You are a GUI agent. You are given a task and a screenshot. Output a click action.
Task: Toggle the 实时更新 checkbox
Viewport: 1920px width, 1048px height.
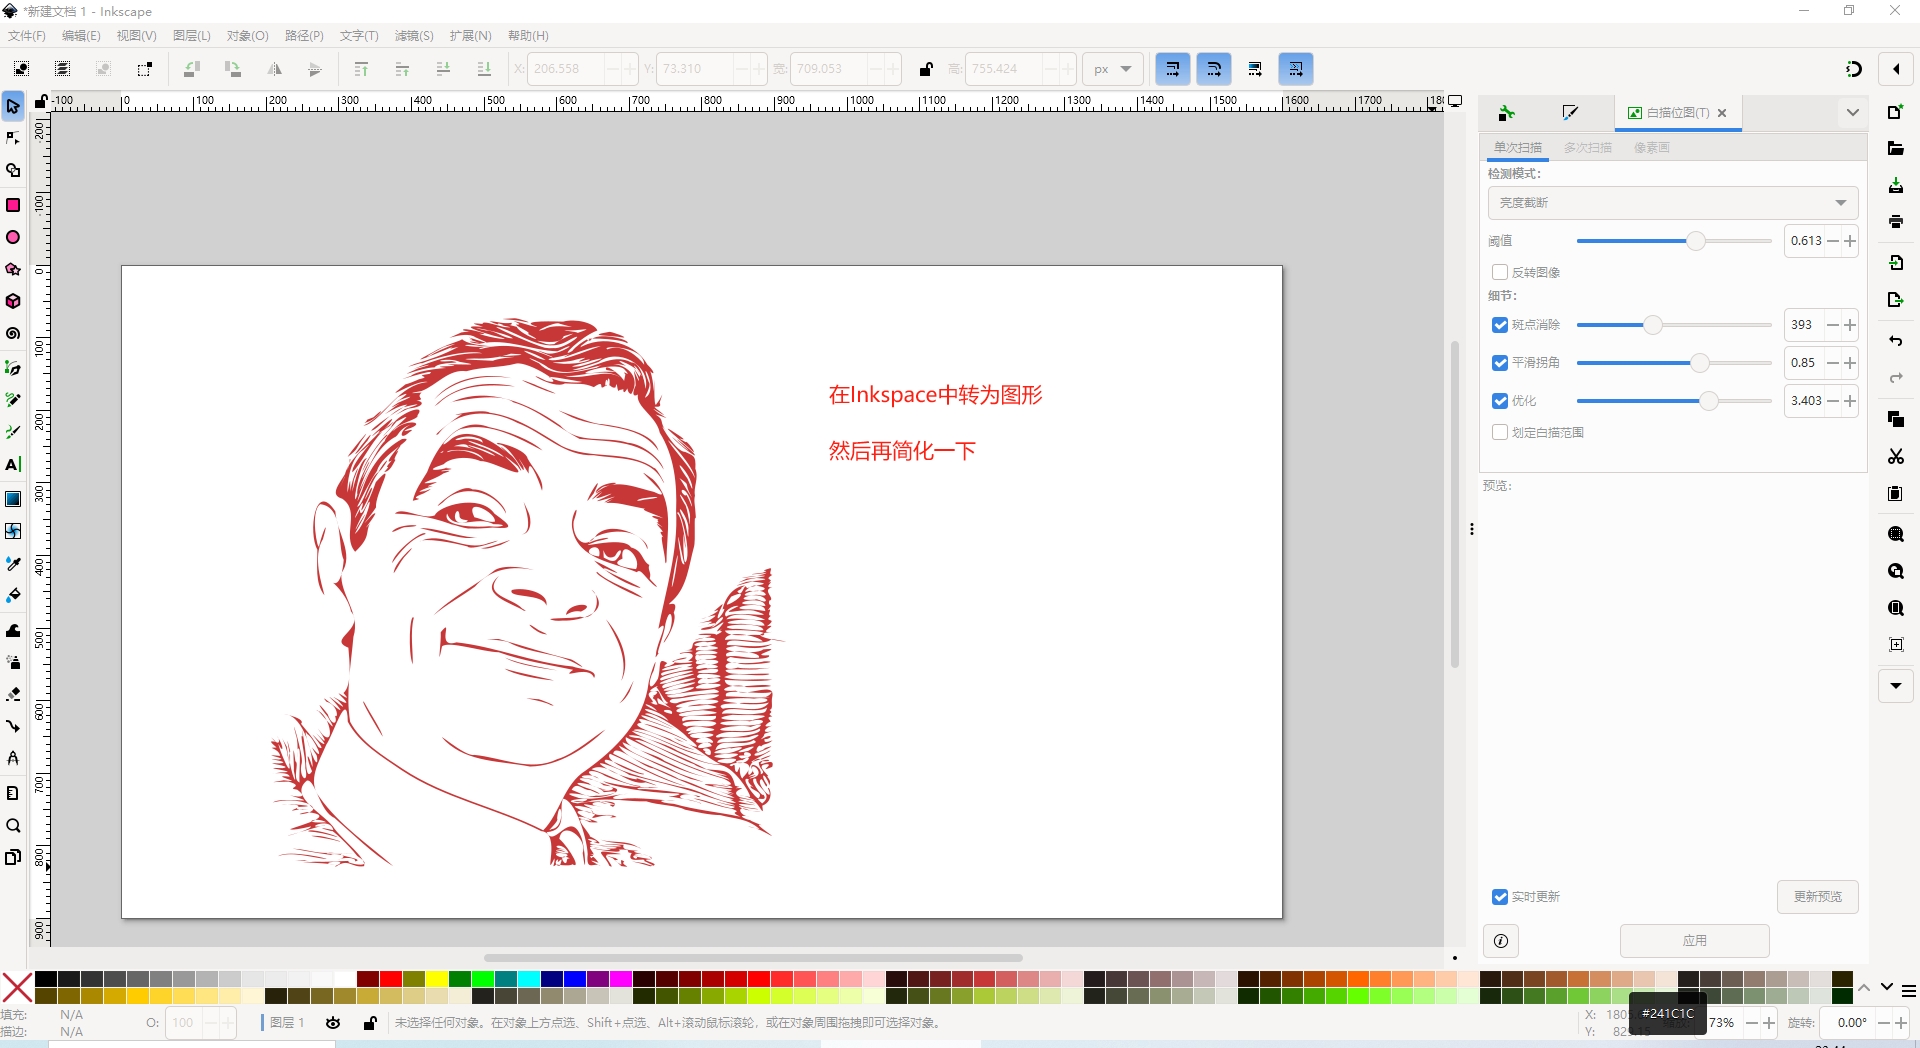(x=1499, y=897)
